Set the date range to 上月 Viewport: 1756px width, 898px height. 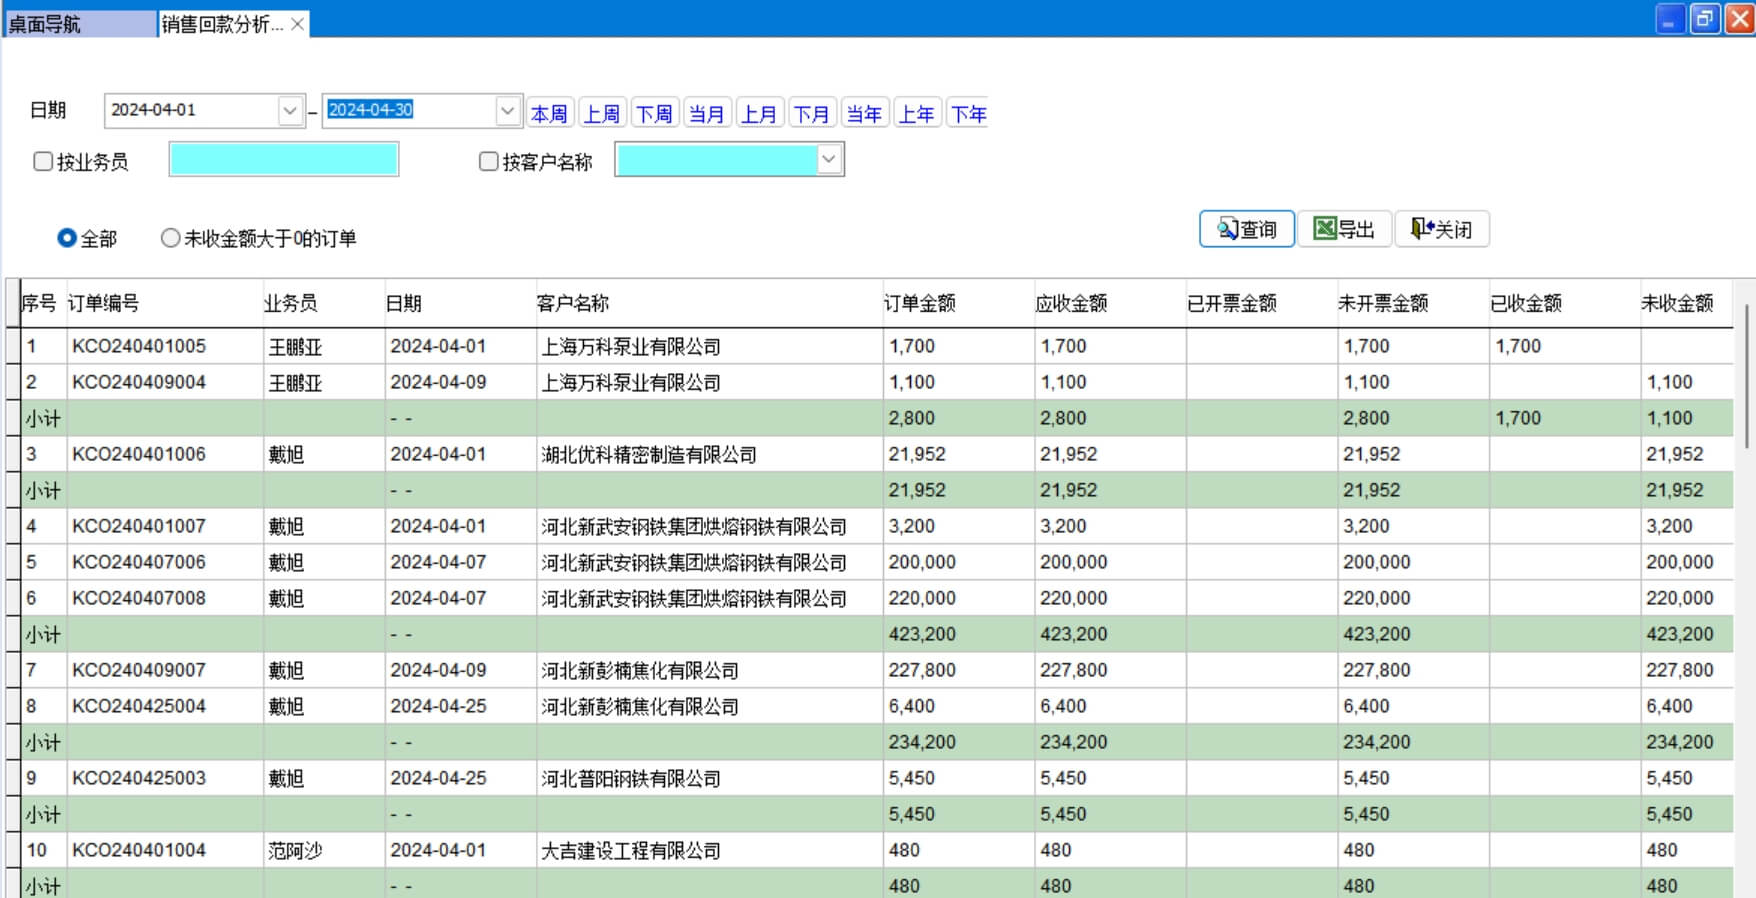pyautogui.click(x=758, y=114)
